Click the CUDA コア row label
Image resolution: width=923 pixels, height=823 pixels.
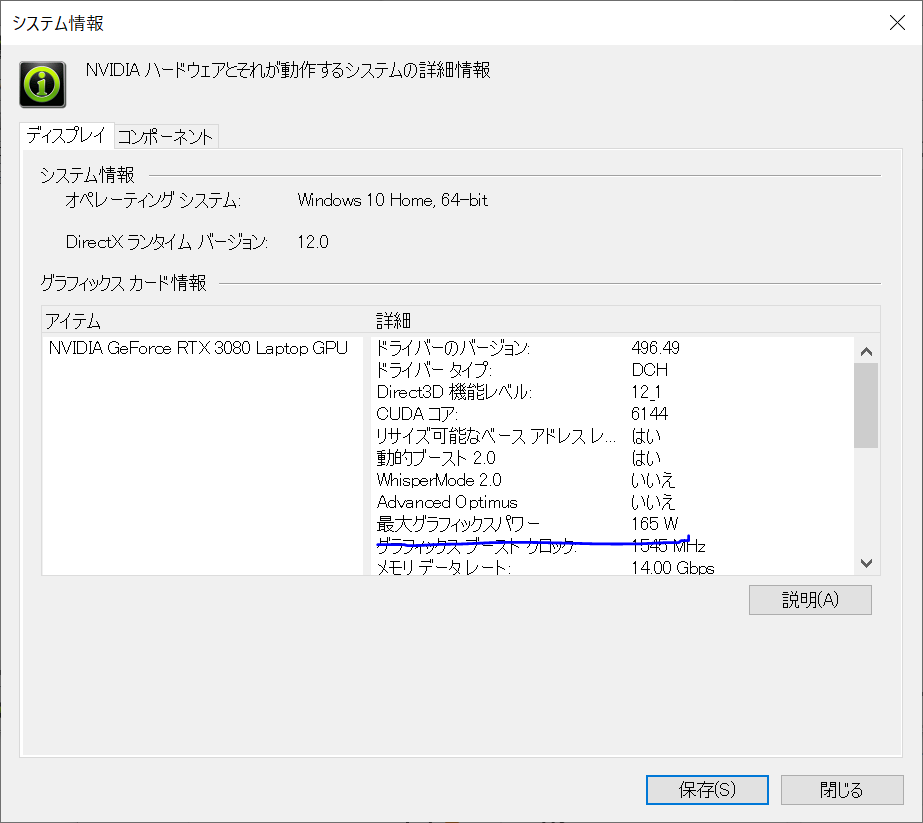pos(417,414)
